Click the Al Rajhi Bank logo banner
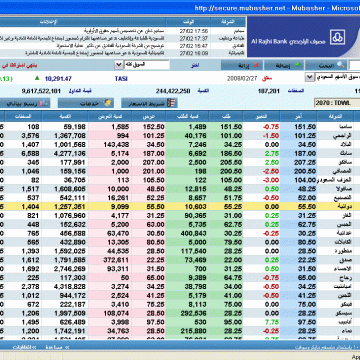Viewport: 360px width, 360px height. [303, 37]
